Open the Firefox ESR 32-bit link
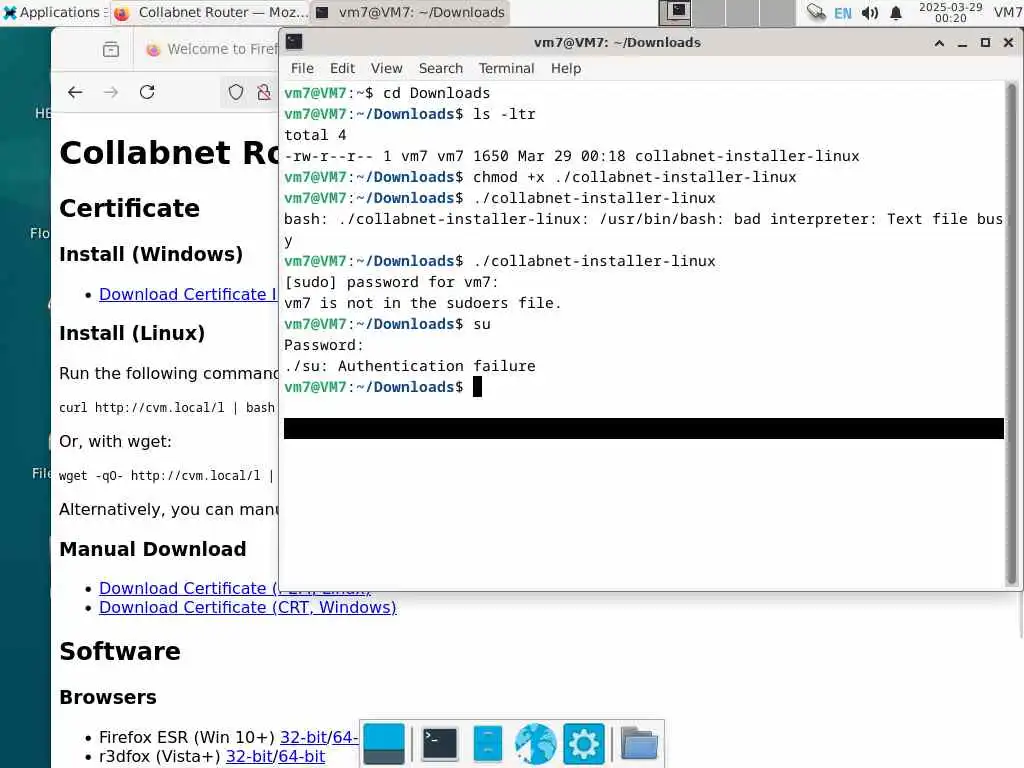The height and width of the screenshot is (768, 1024). point(304,737)
